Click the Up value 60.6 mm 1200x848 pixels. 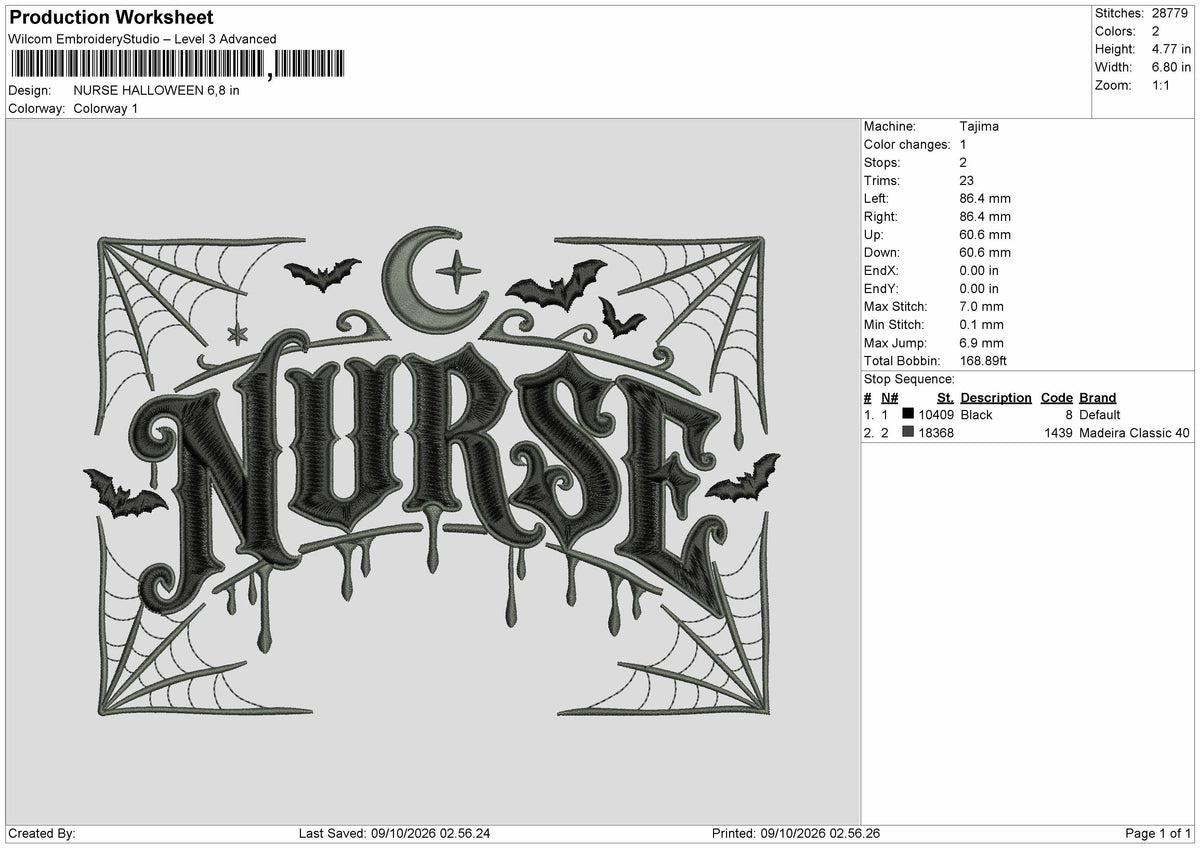coord(985,234)
